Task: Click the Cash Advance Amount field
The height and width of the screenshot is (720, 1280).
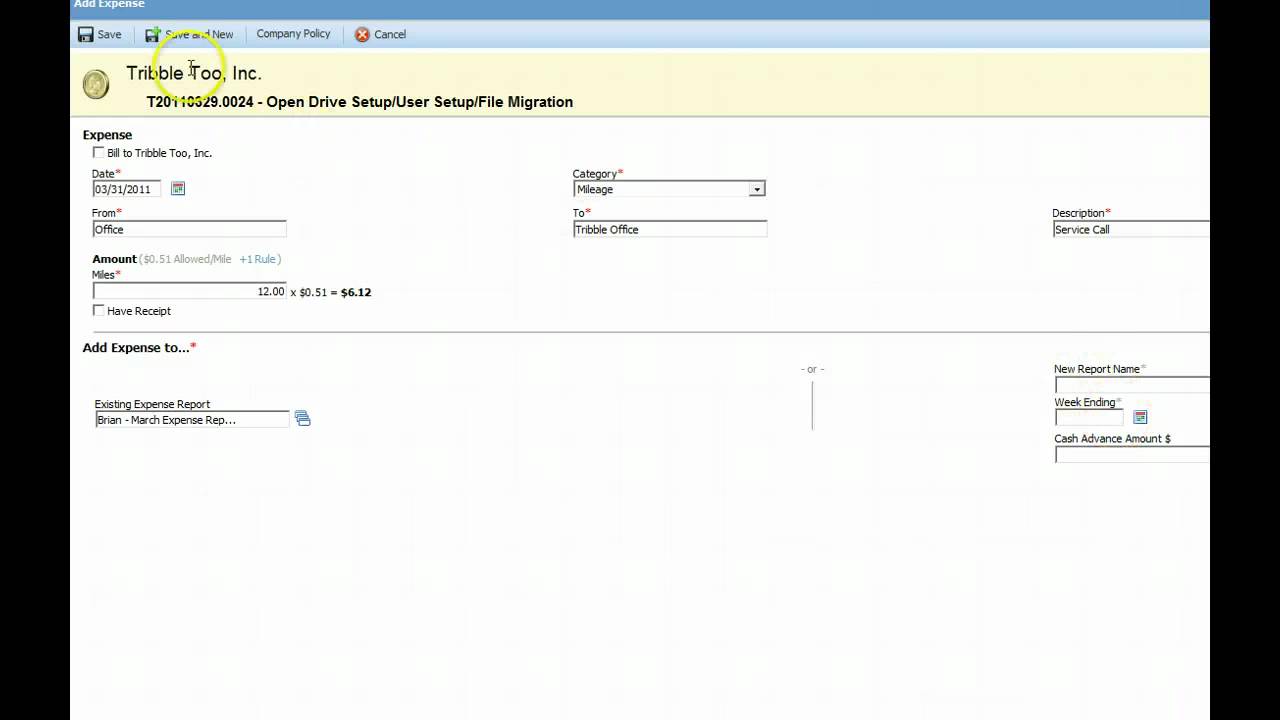Action: [1132, 454]
